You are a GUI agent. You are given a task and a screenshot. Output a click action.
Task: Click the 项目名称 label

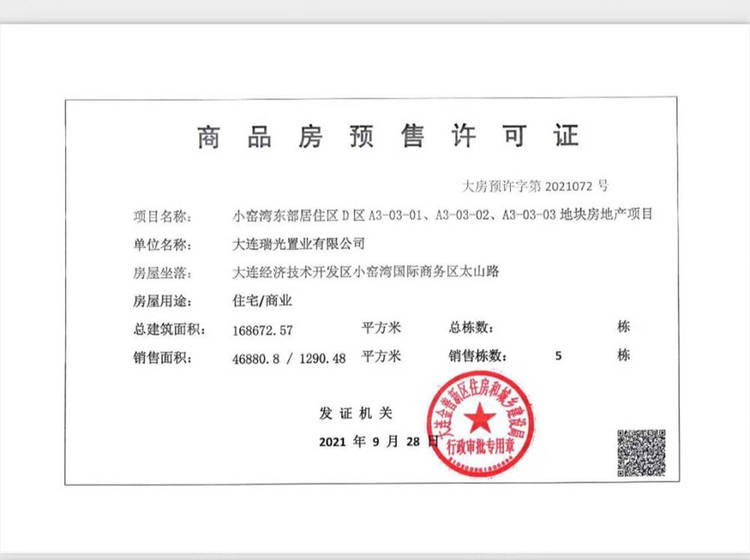click(x=160, y=215)
